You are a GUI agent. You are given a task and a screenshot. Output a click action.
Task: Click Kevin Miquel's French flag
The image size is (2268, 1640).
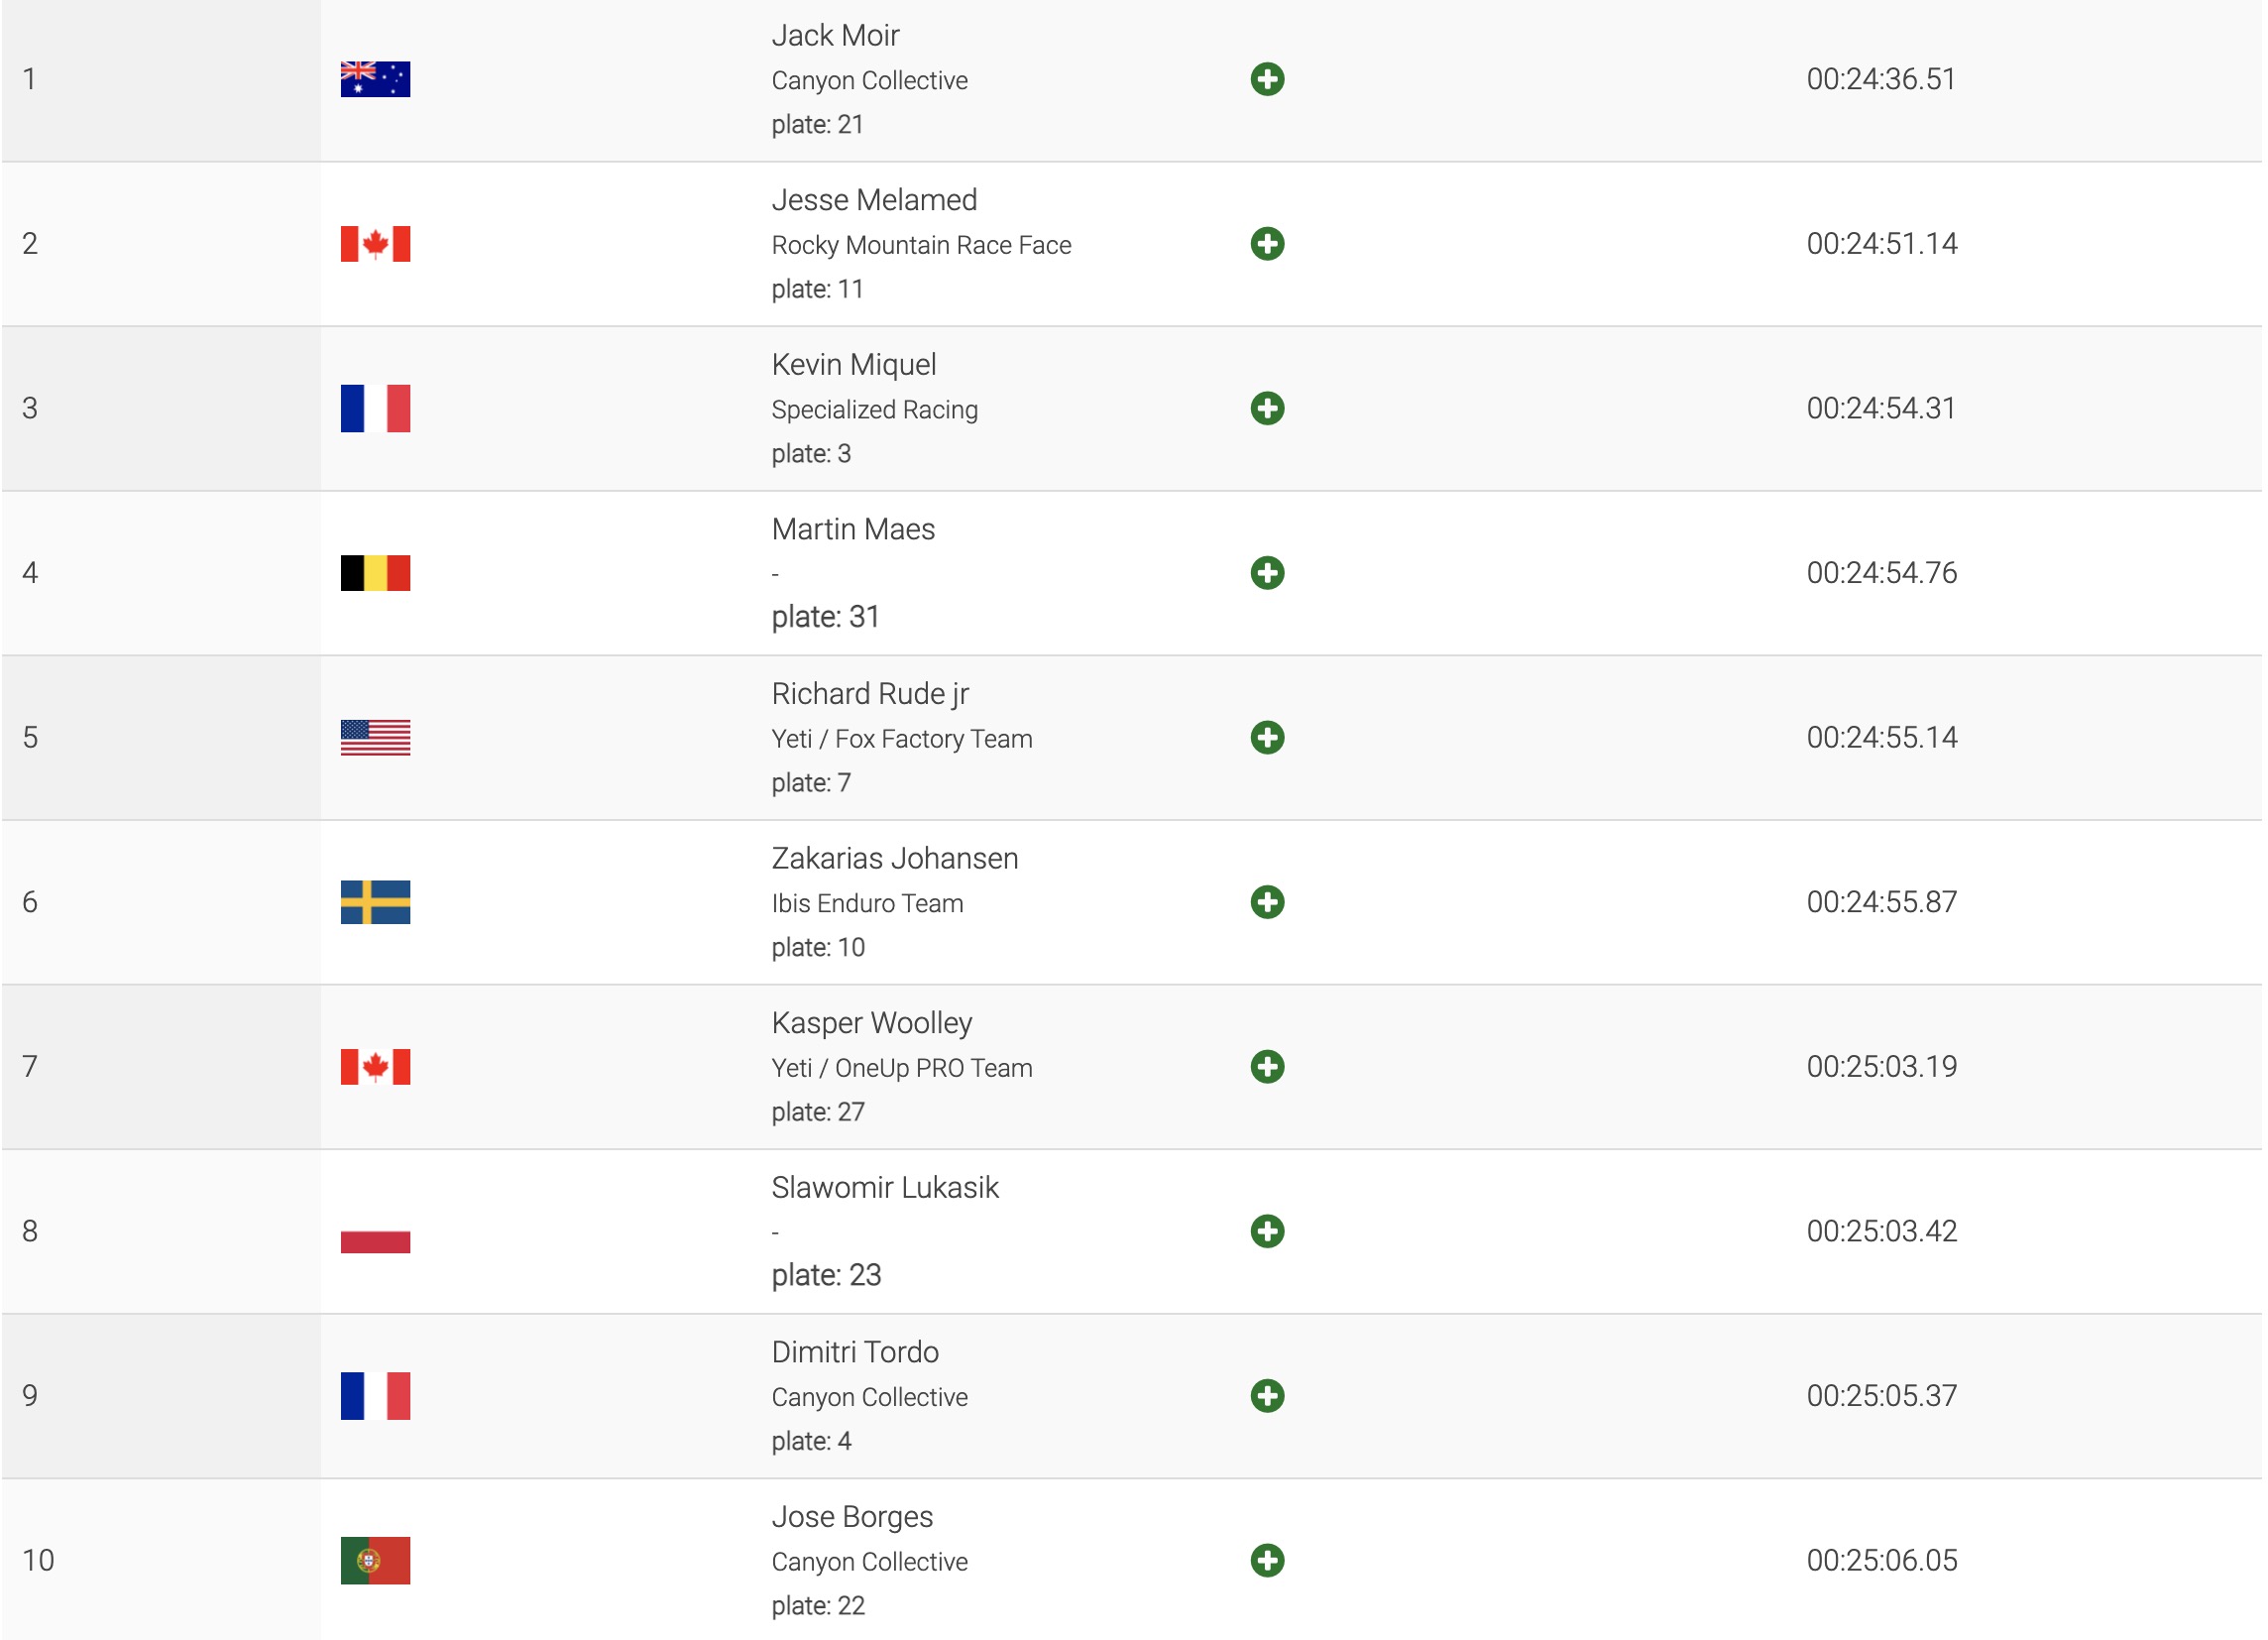click(x=375, y=408)
